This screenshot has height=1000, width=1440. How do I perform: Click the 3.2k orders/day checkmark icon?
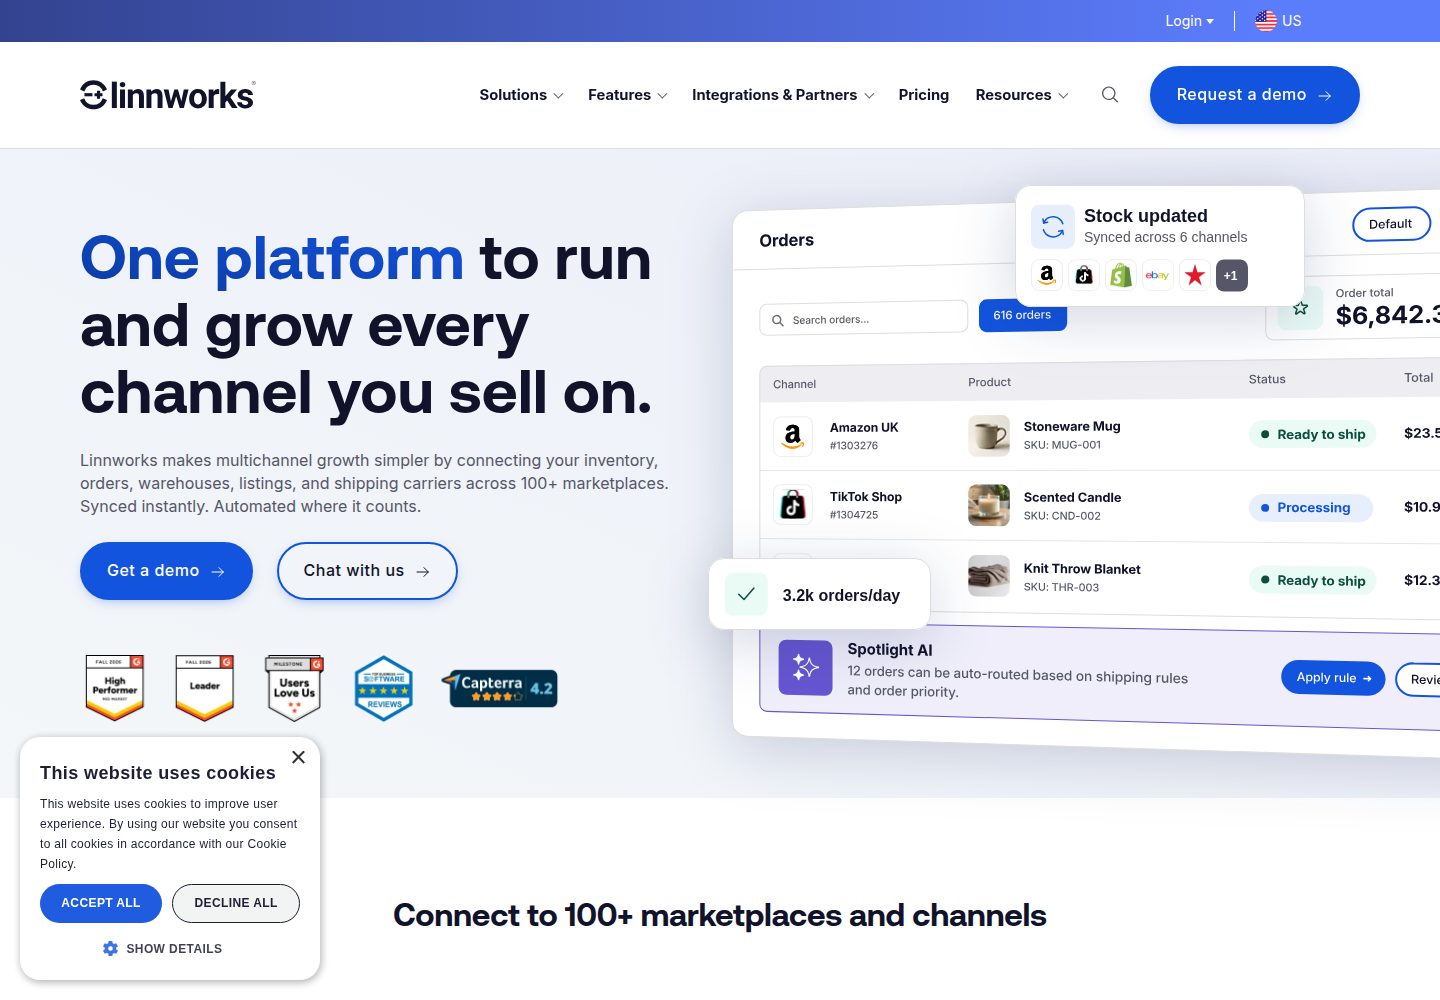[746, 594]
